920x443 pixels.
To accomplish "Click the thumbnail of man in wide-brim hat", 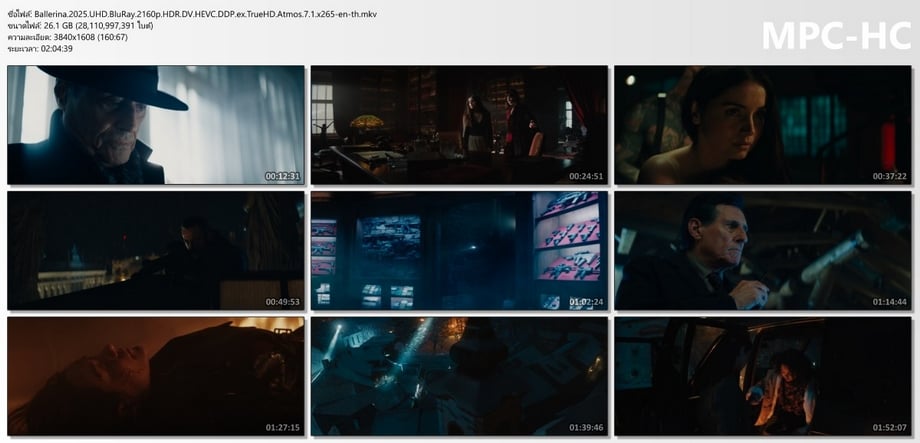I will point(155,125).
